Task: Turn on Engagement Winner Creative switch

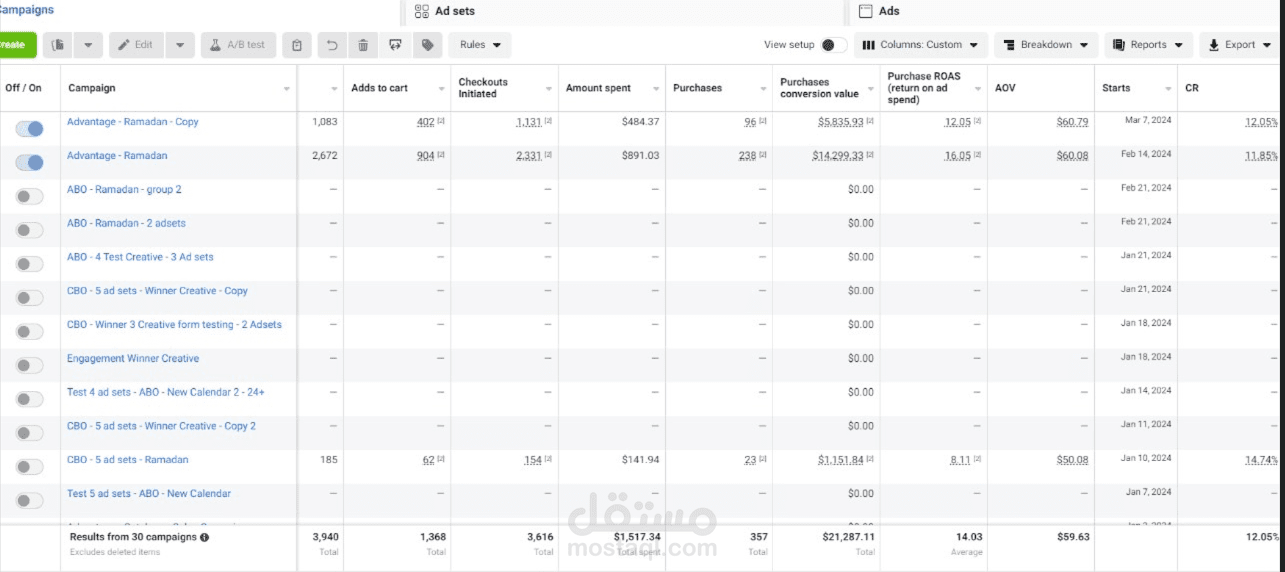Action: (30, 365)
